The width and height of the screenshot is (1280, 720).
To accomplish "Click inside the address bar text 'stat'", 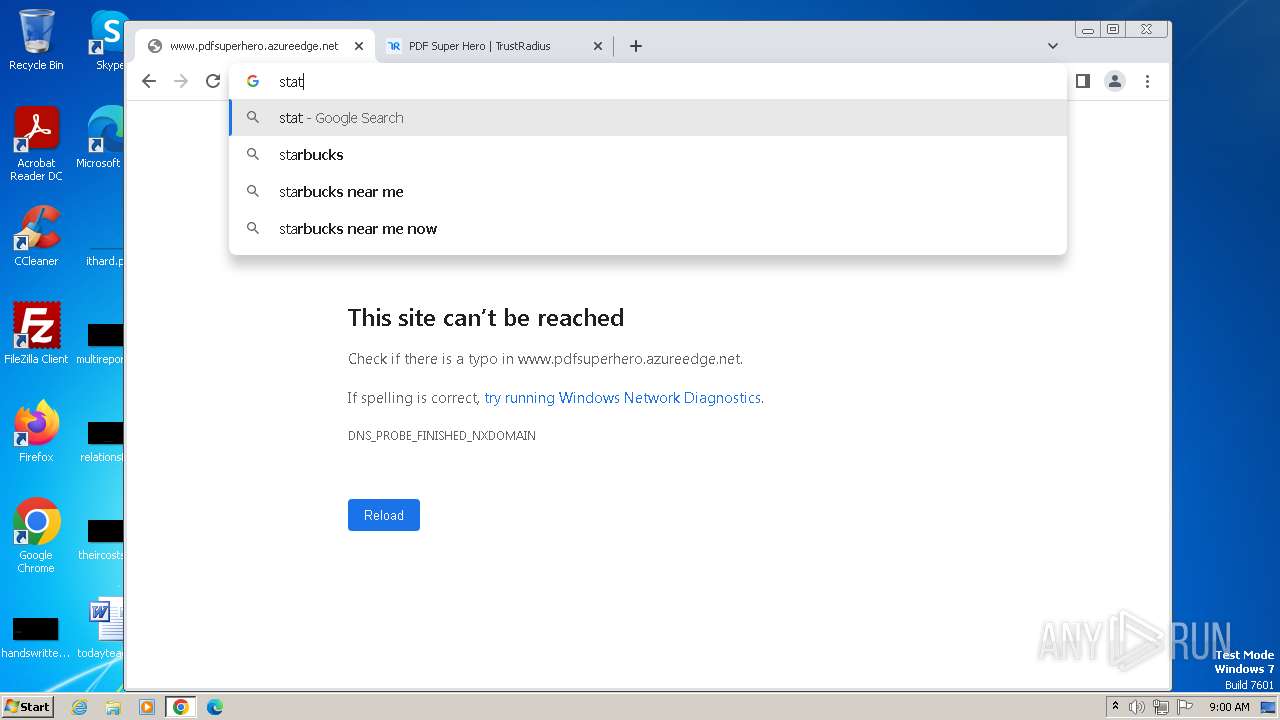I will (x=291, y=82).
